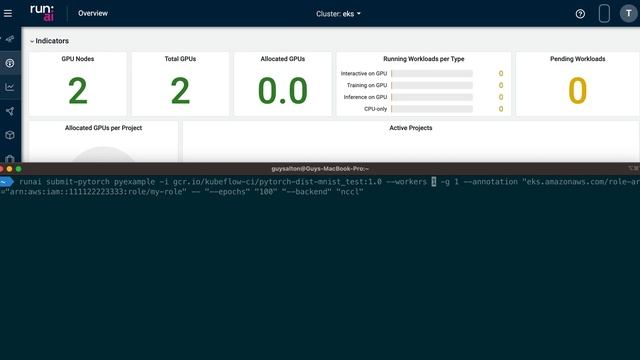This screenshot has width=640, height=360.
Task: Click the Interactive on GPU bar
Action: click(x=432, y=73)
